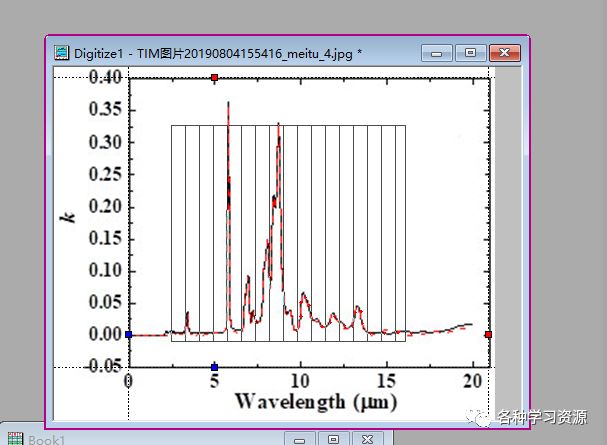Click the Digitize1 window icon in title bar

pyautogui.click(x=62, y=53)
